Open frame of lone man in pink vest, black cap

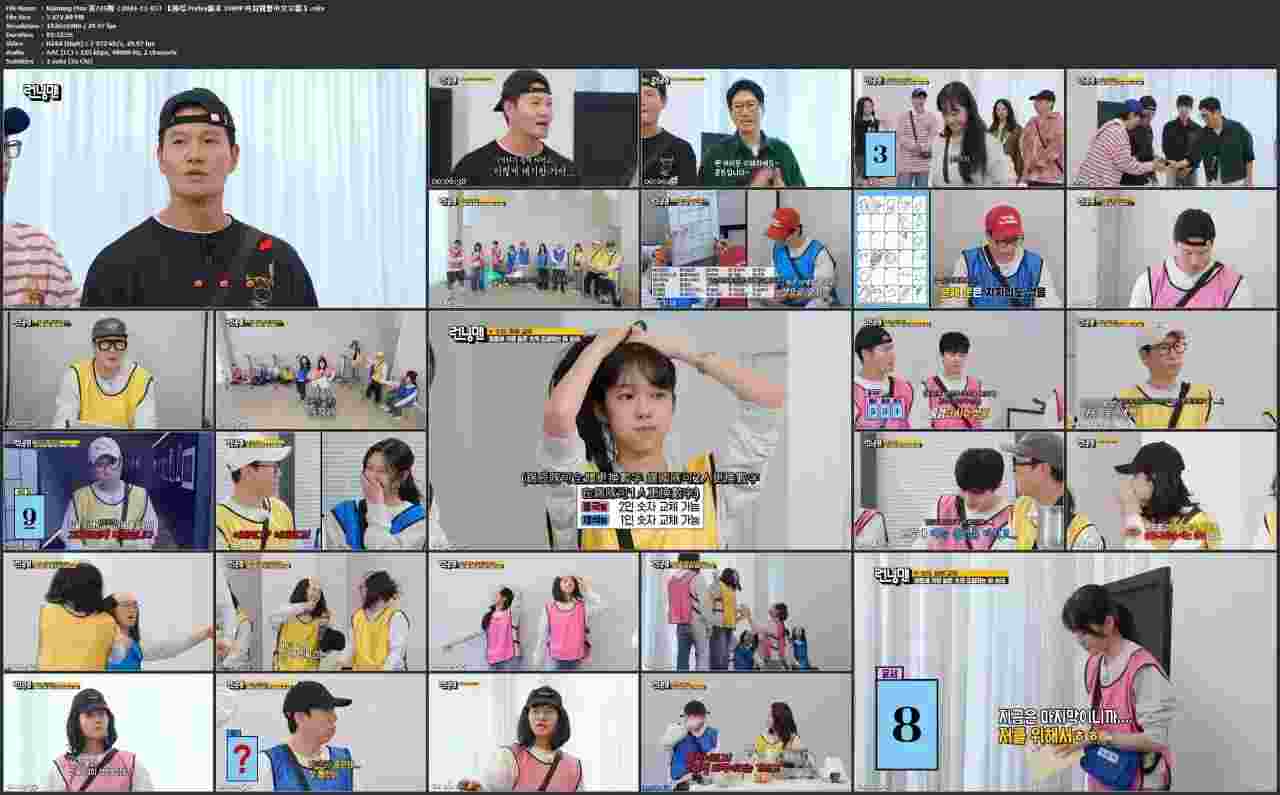tap(1171, 249)
